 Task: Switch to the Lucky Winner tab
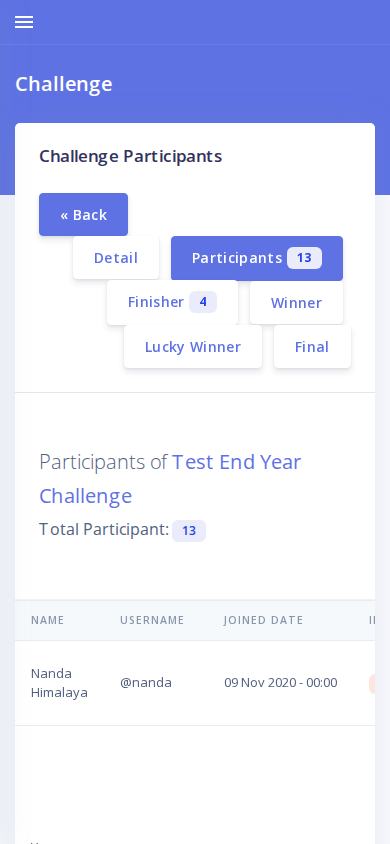(193, 347)
